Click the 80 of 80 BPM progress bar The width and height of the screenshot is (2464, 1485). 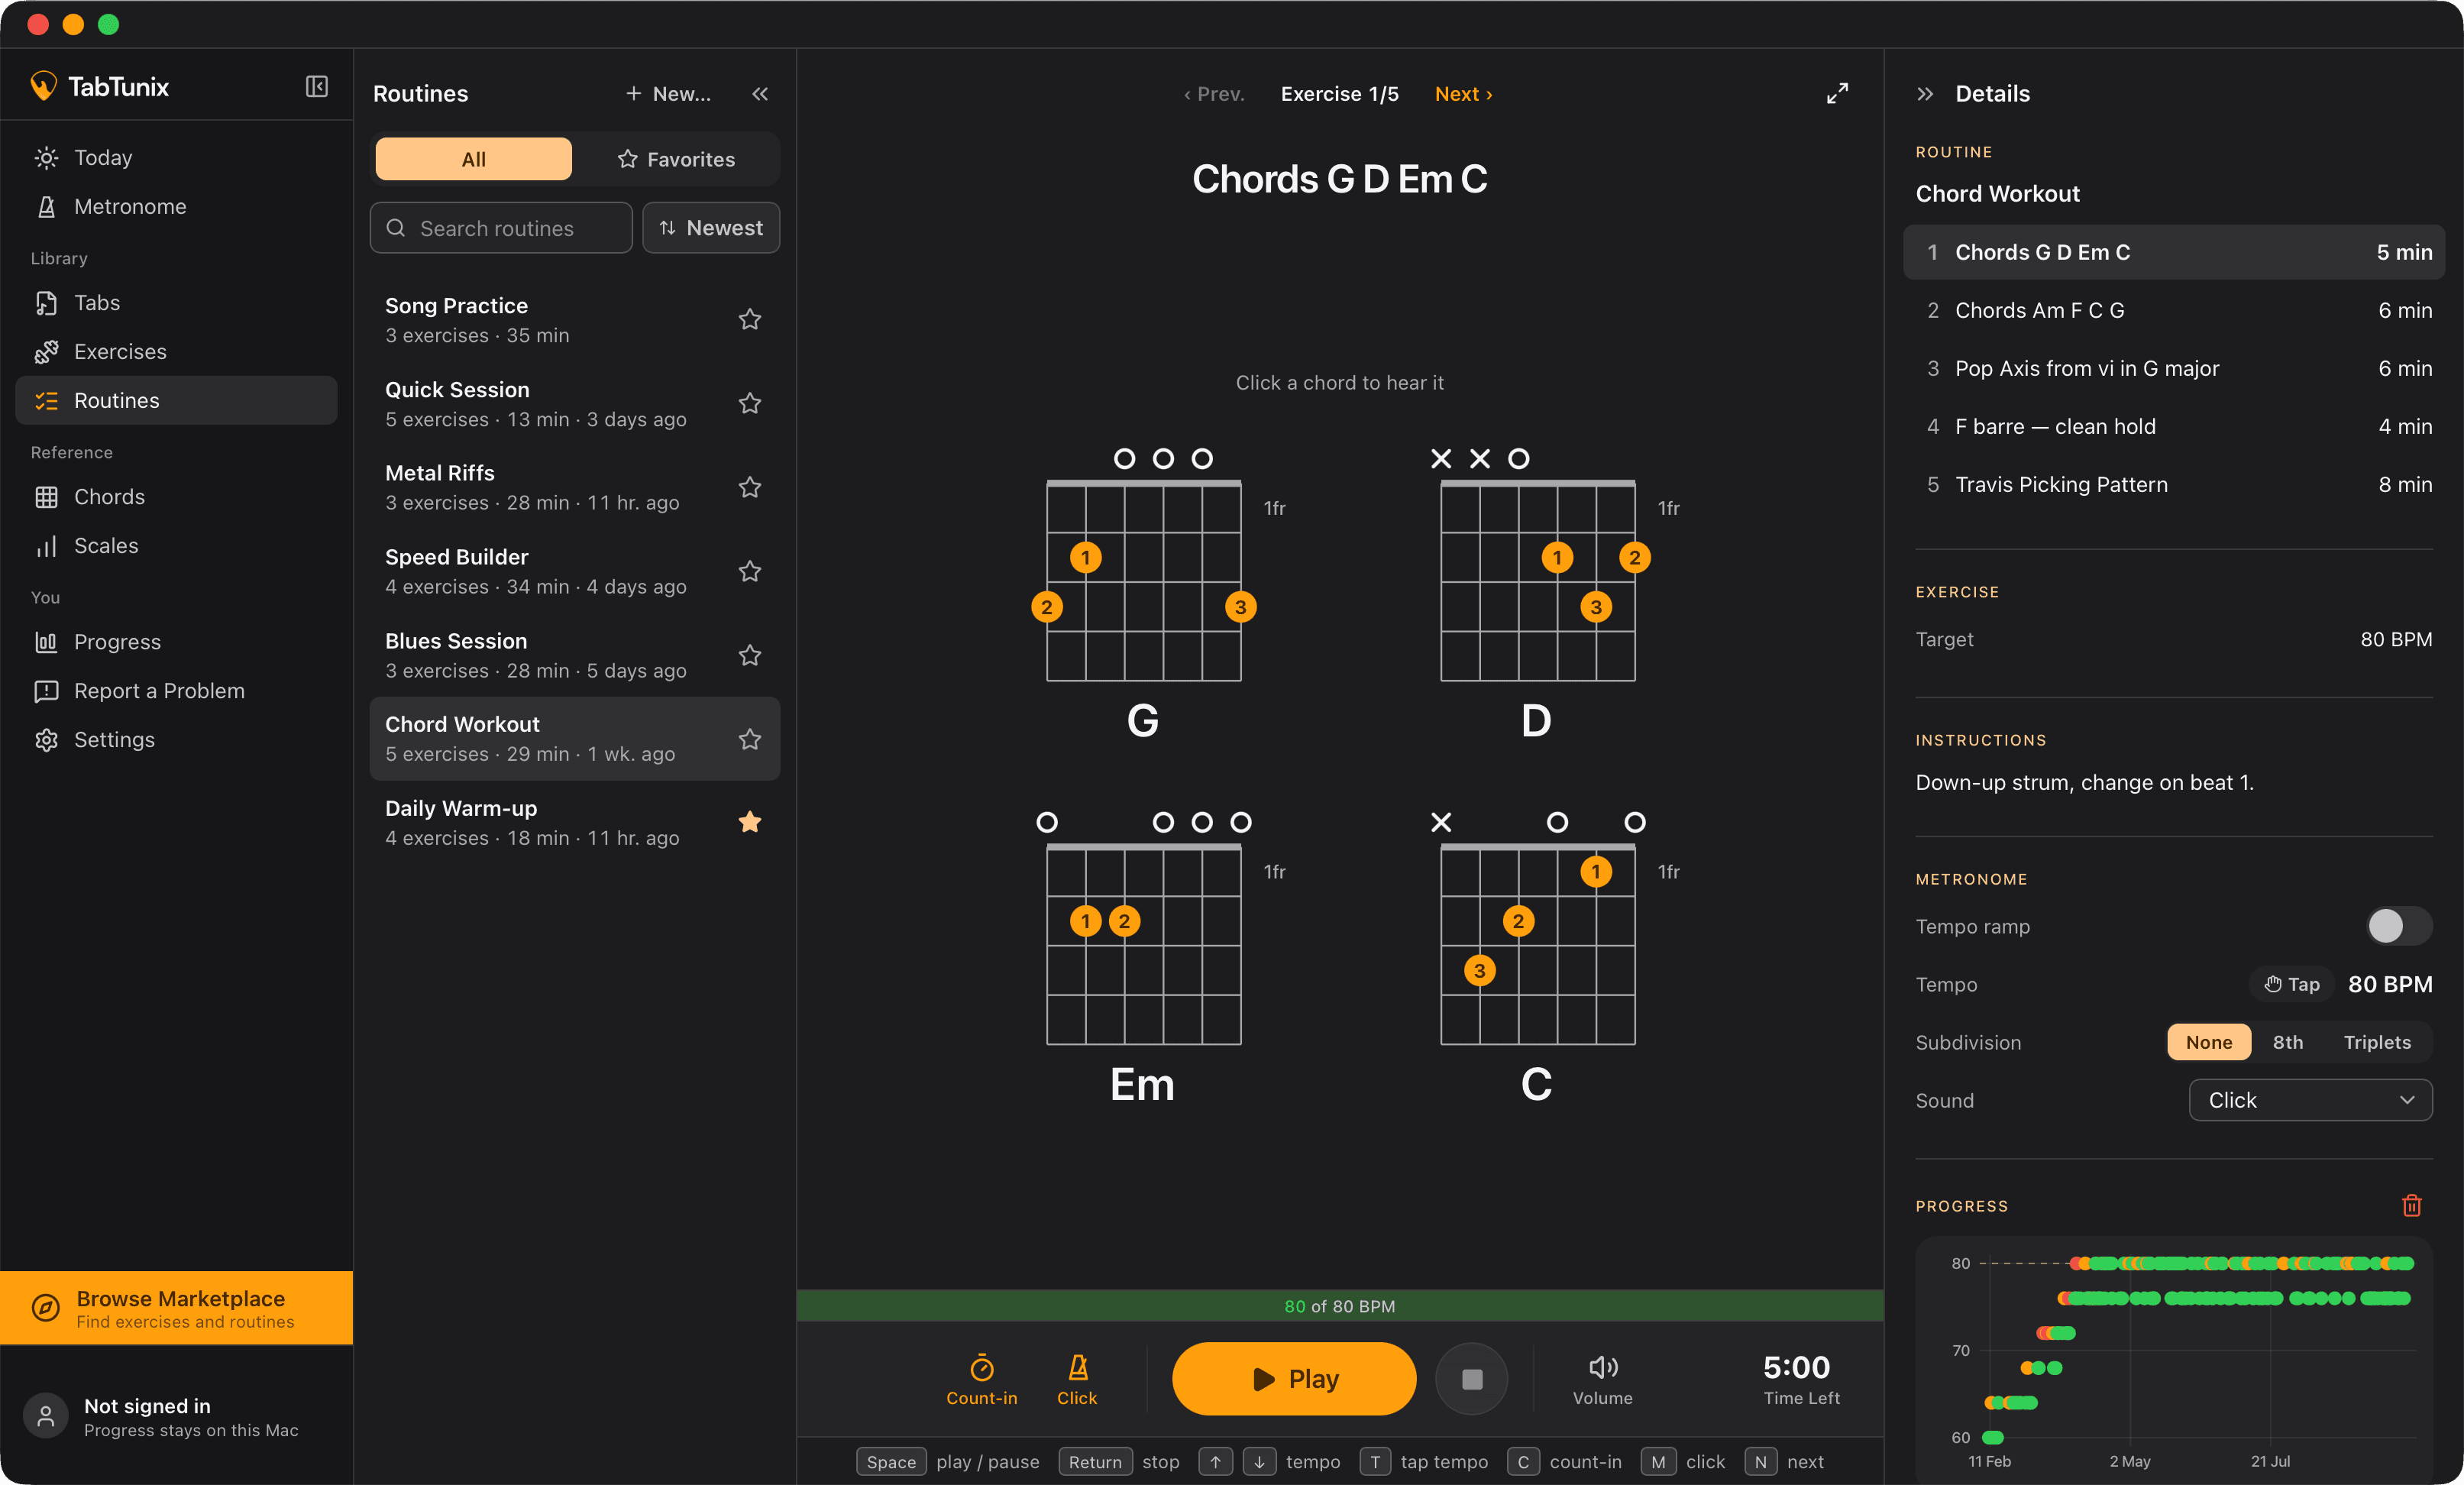[x=1340, y=1306]
